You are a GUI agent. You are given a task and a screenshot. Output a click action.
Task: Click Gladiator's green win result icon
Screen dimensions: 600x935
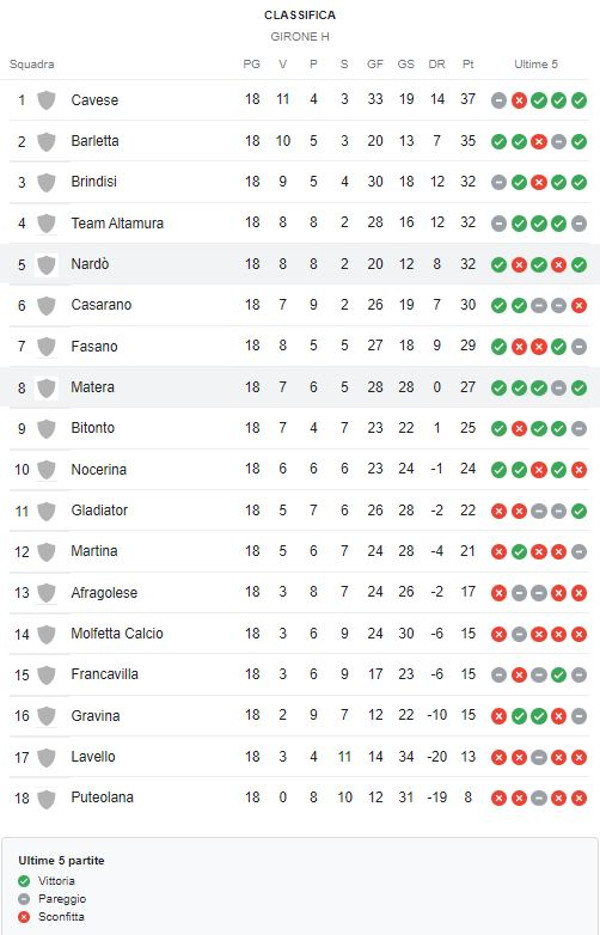(x=579, y=511)
